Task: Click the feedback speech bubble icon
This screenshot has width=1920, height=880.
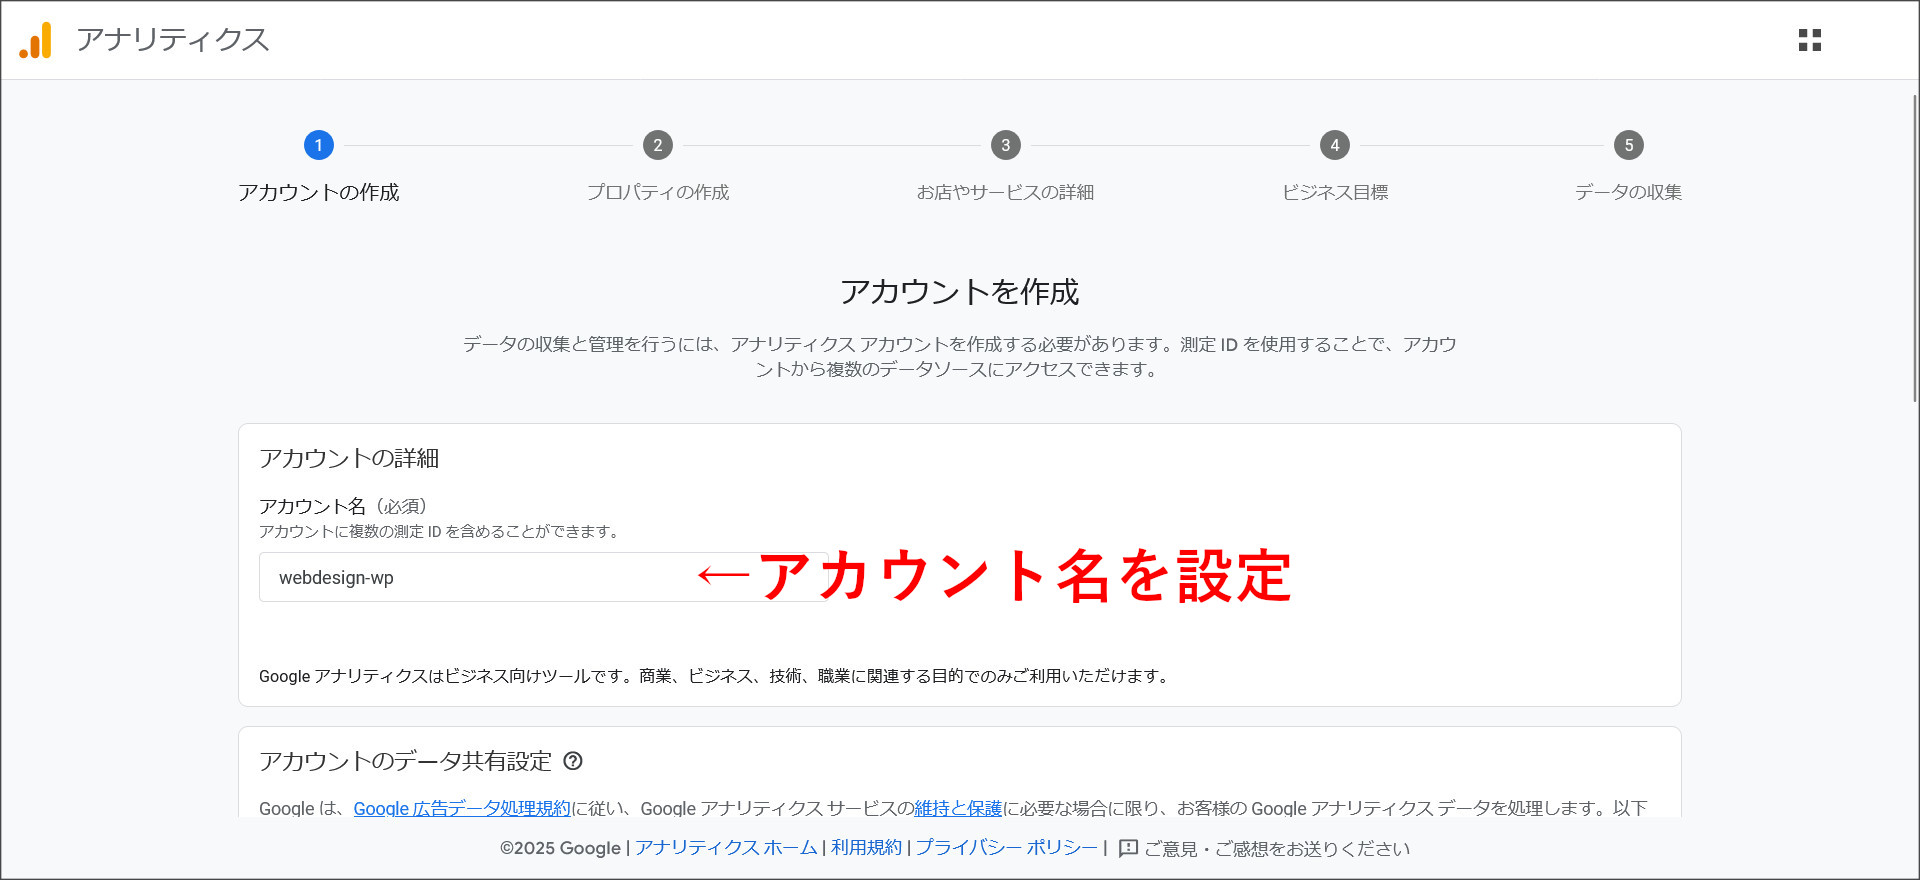Action: click(1128, 848)
